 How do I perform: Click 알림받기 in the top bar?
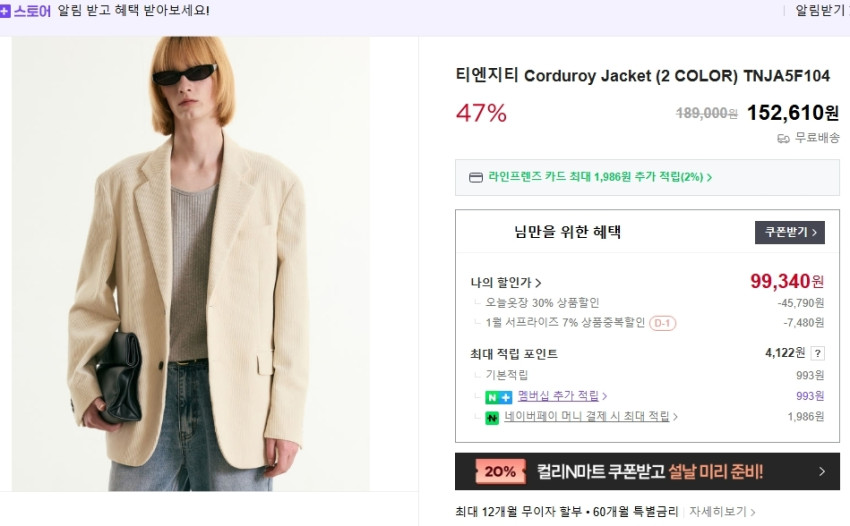click(x=821, y=10)
